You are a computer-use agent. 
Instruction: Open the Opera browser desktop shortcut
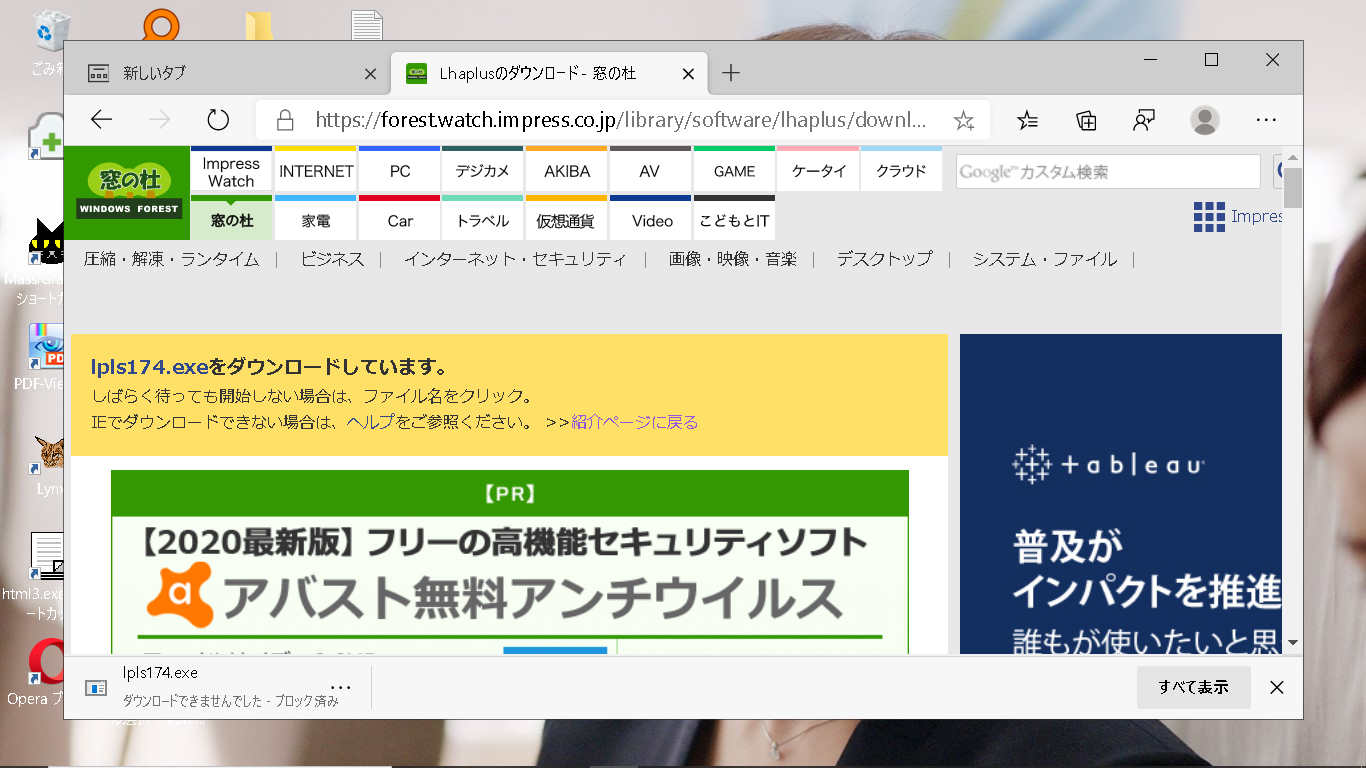coord(46,672)
